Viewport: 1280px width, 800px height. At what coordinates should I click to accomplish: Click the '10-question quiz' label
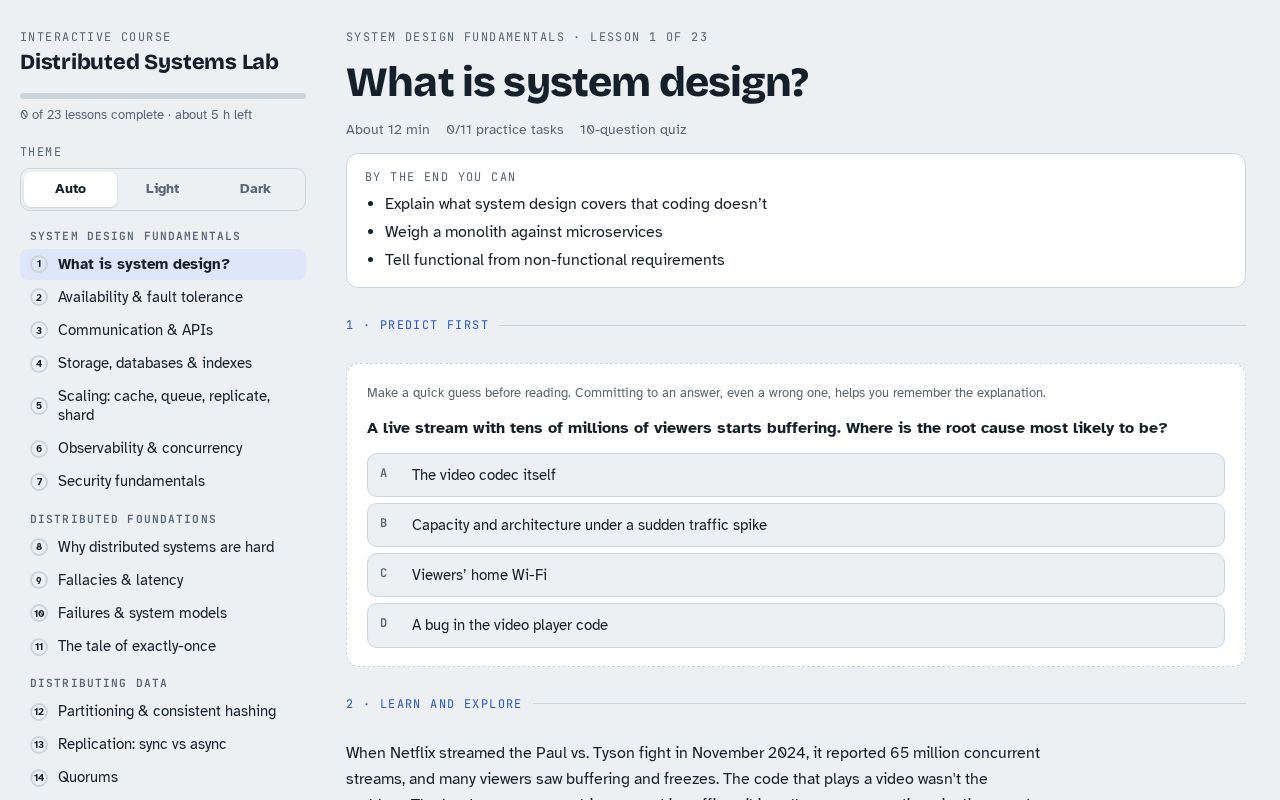click(633, 130)
